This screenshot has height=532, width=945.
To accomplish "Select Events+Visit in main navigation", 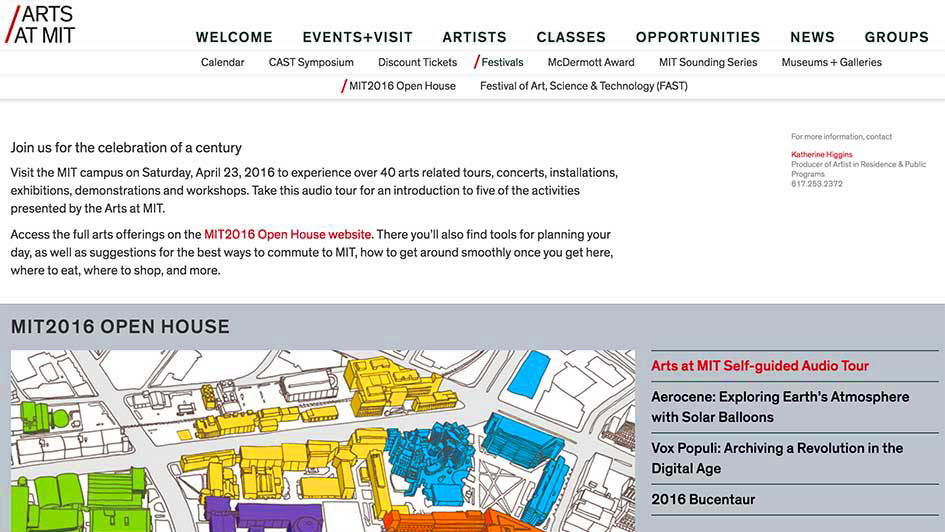I will pyautogui.click(x=357, y=37).
